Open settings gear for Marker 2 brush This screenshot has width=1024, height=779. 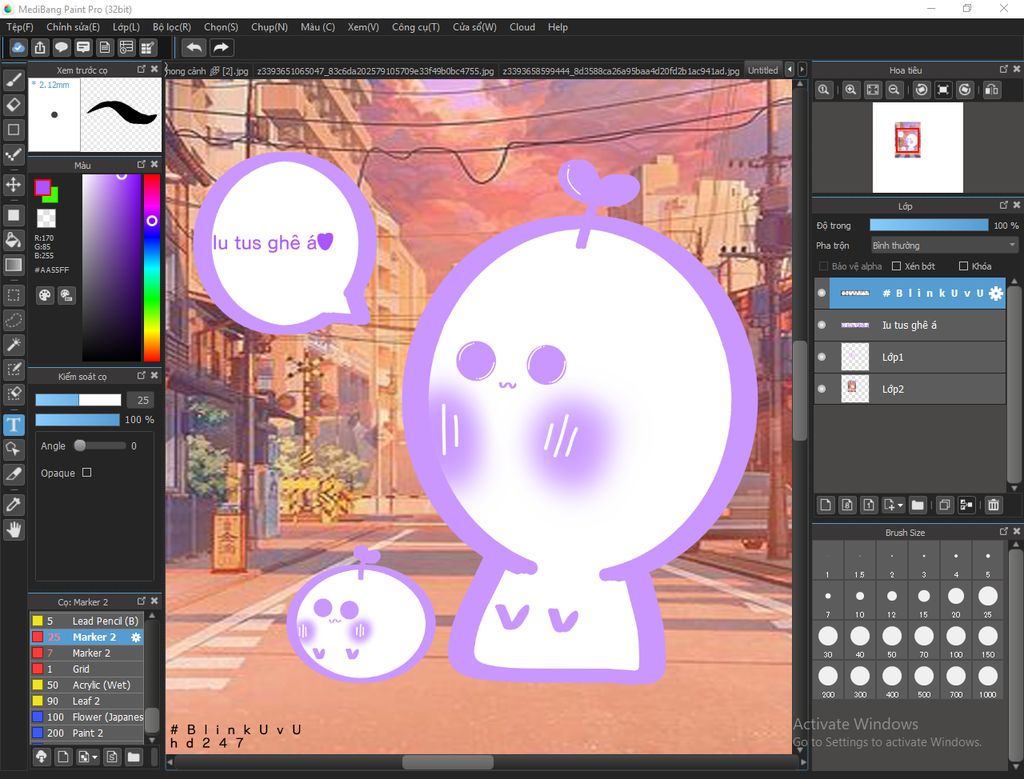click(x=136, y=637)
